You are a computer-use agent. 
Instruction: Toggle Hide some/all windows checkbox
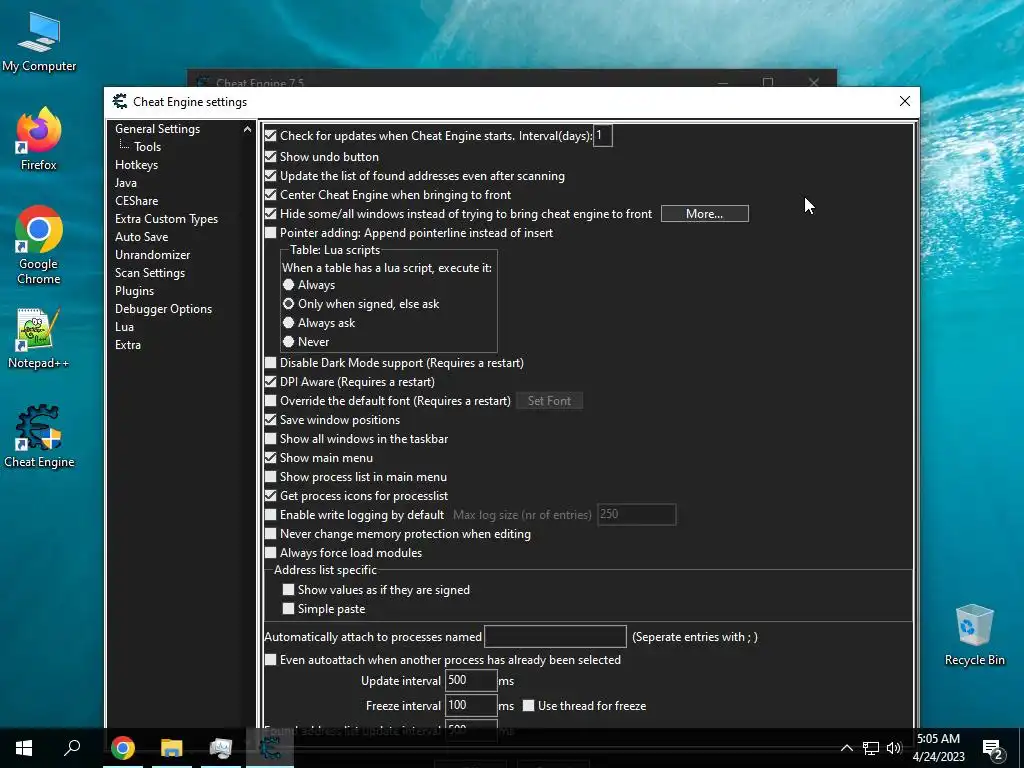click(x=270, y=214)
